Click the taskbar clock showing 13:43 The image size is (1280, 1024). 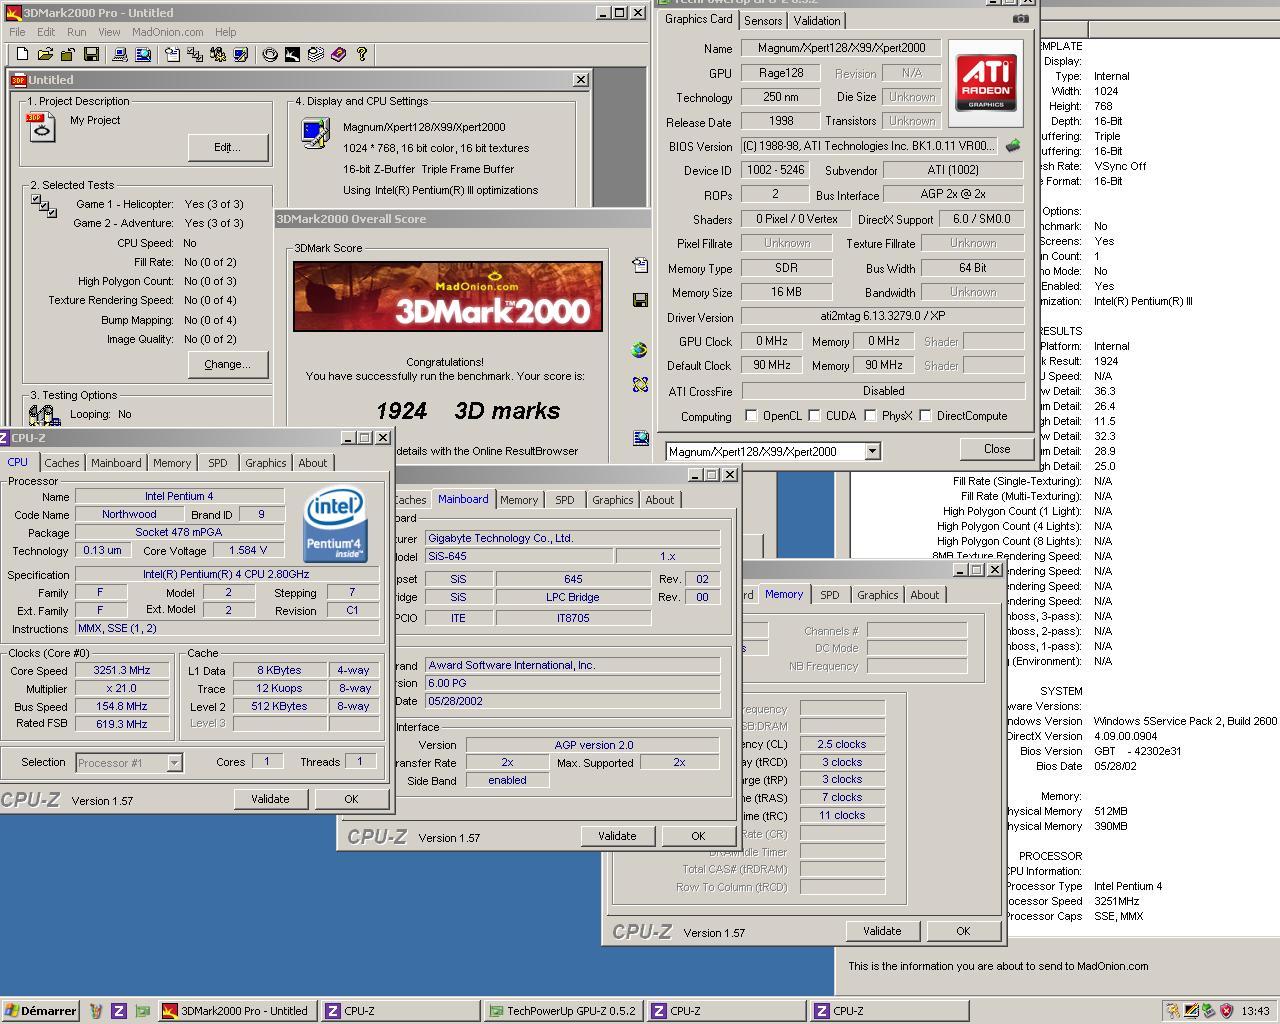1255,1011
